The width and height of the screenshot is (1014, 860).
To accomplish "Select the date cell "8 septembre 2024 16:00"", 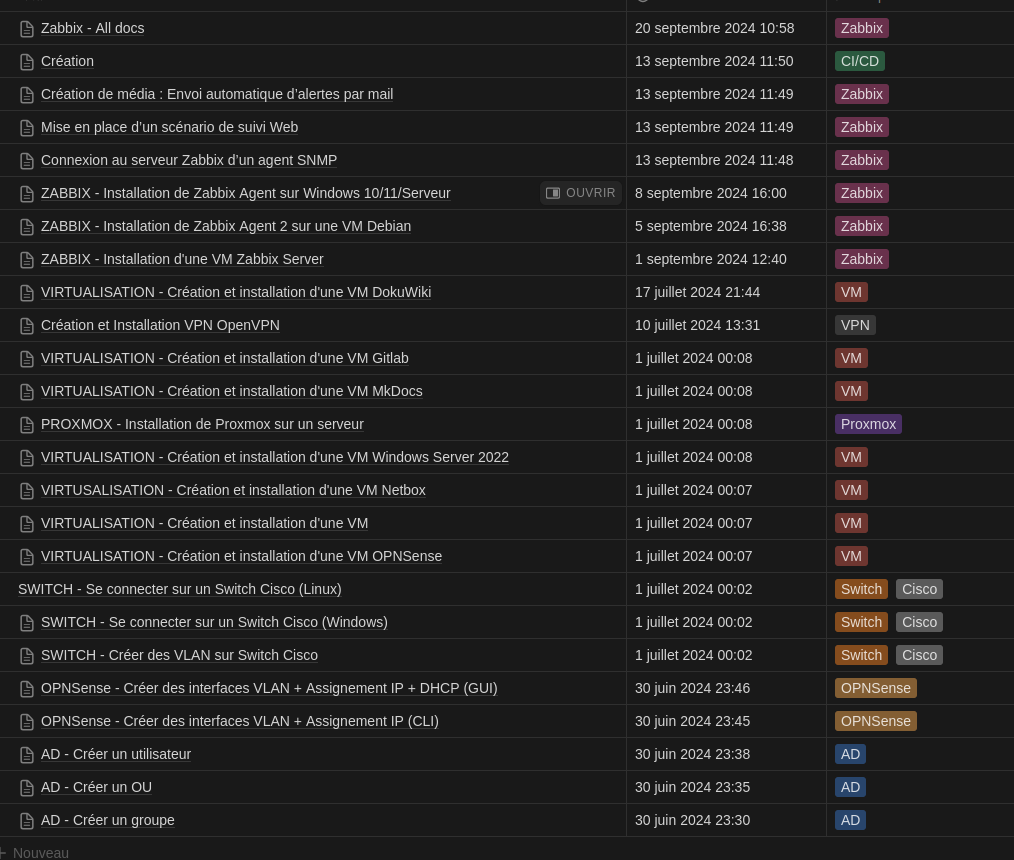I will pos(710,193).
